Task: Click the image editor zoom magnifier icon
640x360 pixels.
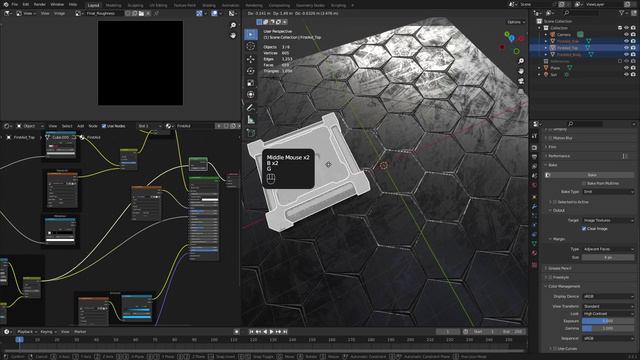Action: click(x=233, y=25)
